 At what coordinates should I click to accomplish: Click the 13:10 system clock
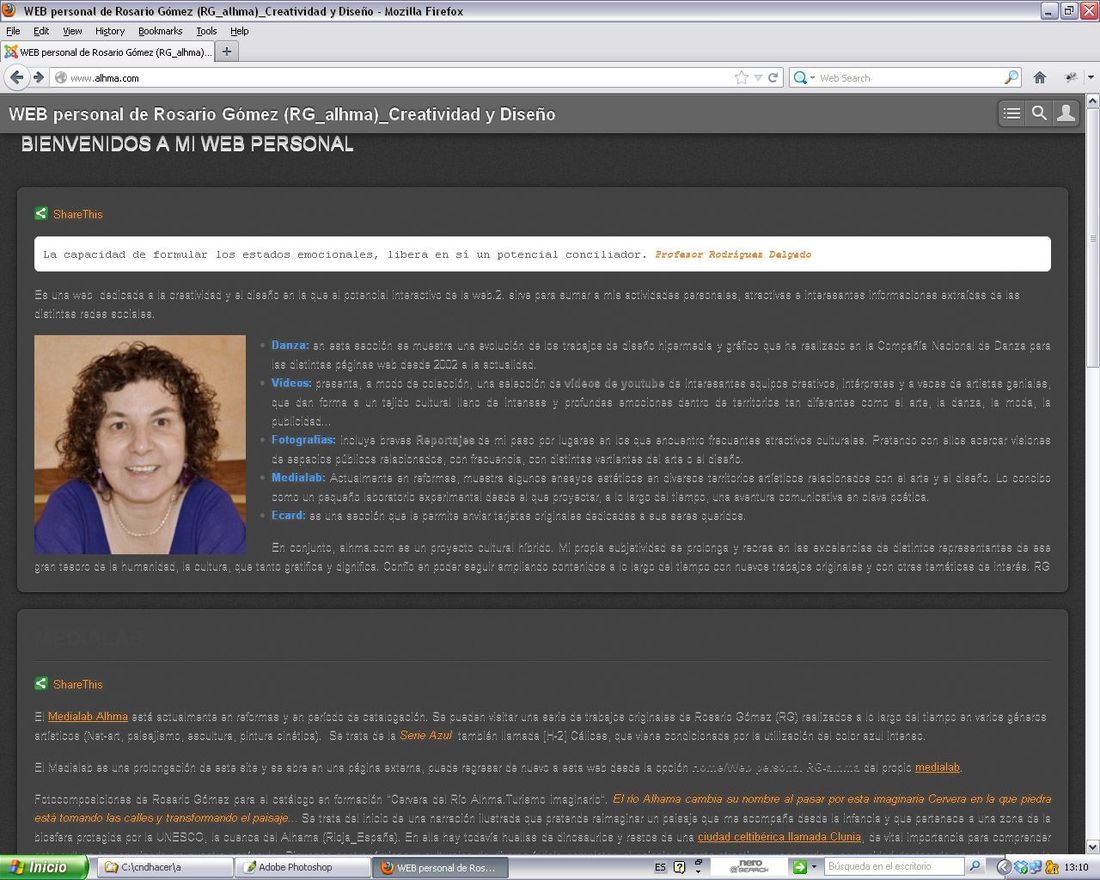click(1077, 868)
